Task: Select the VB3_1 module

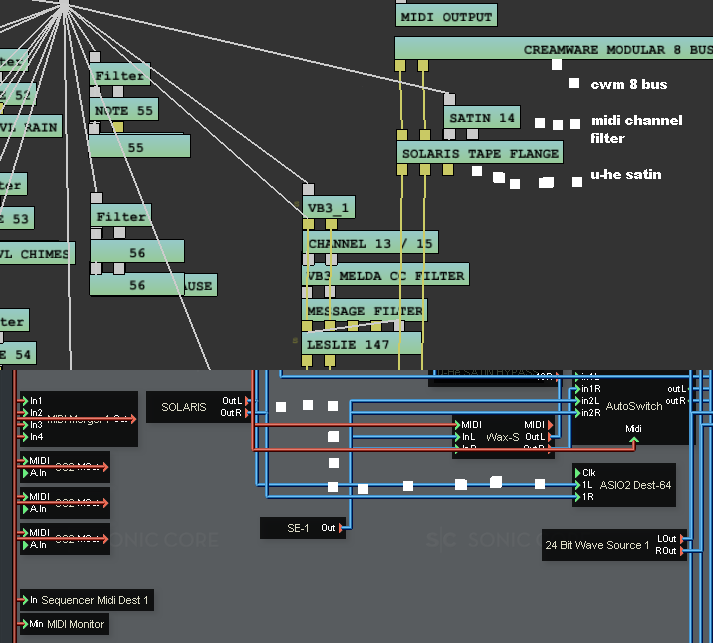Action: tap(329, 207)
